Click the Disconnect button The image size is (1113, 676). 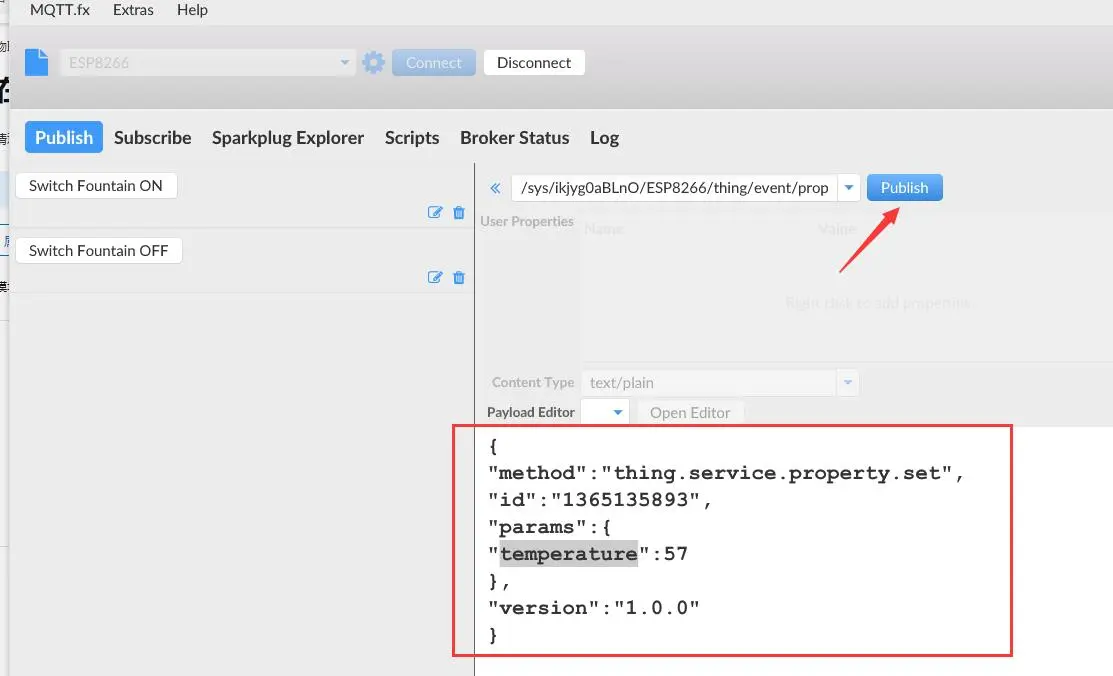tap(534, 63)
